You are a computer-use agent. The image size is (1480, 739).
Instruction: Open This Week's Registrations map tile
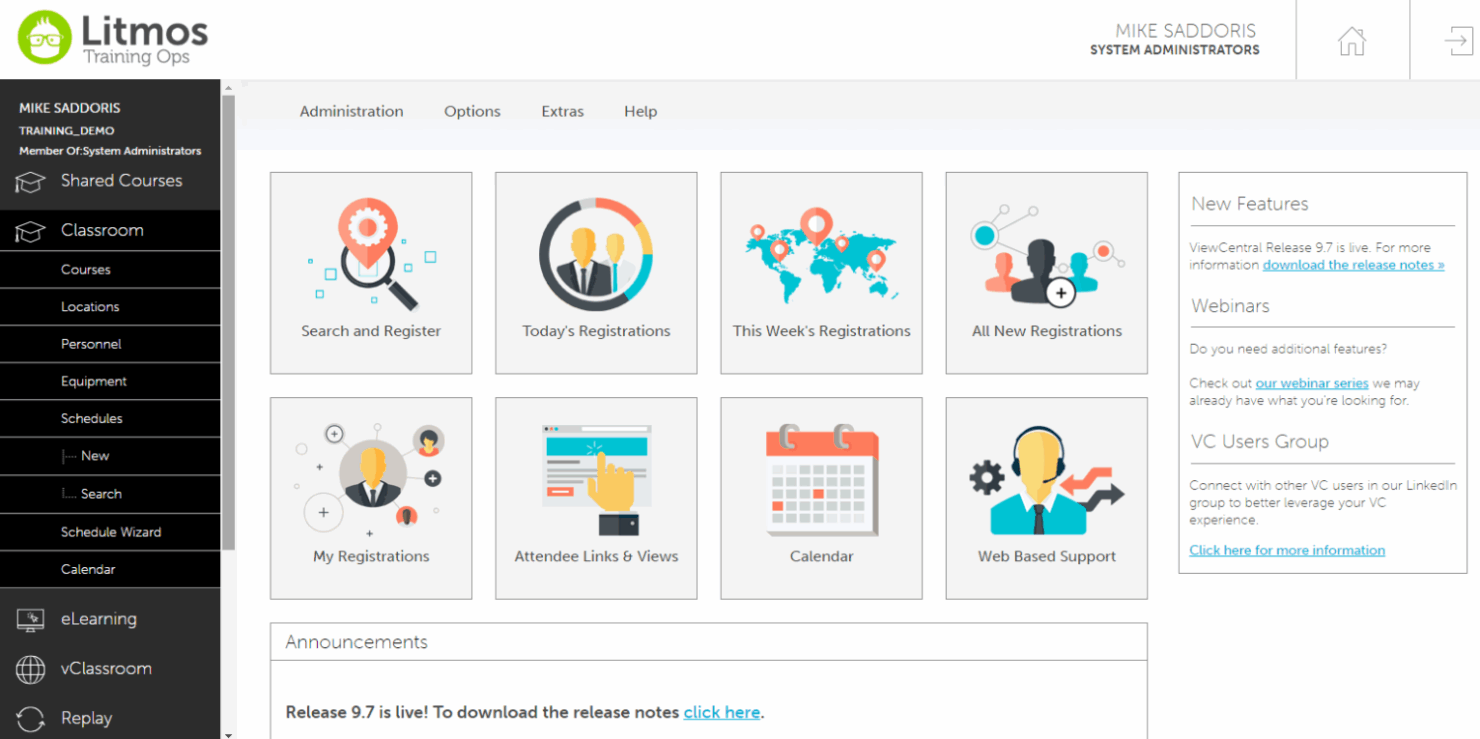[821, 273]
